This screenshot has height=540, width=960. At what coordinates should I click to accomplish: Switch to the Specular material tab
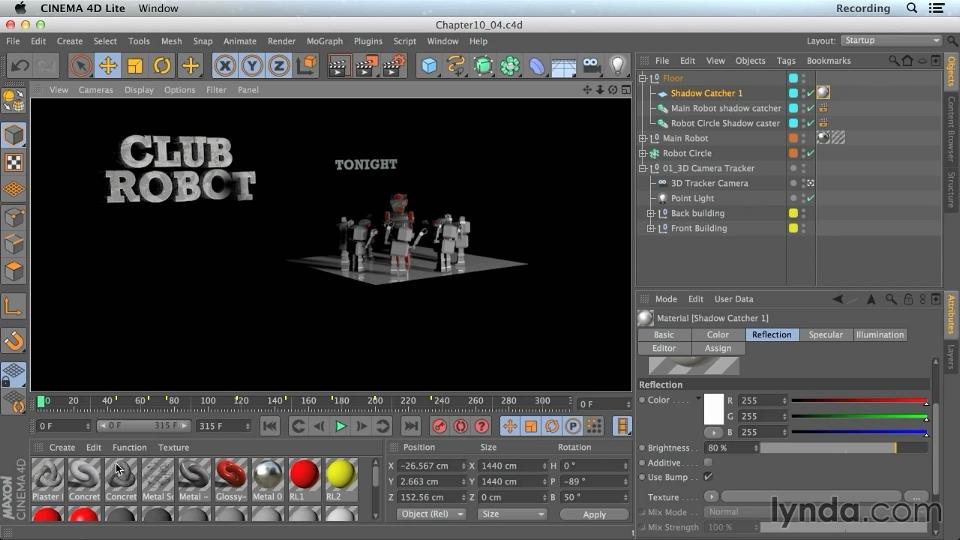click(825, 335)
